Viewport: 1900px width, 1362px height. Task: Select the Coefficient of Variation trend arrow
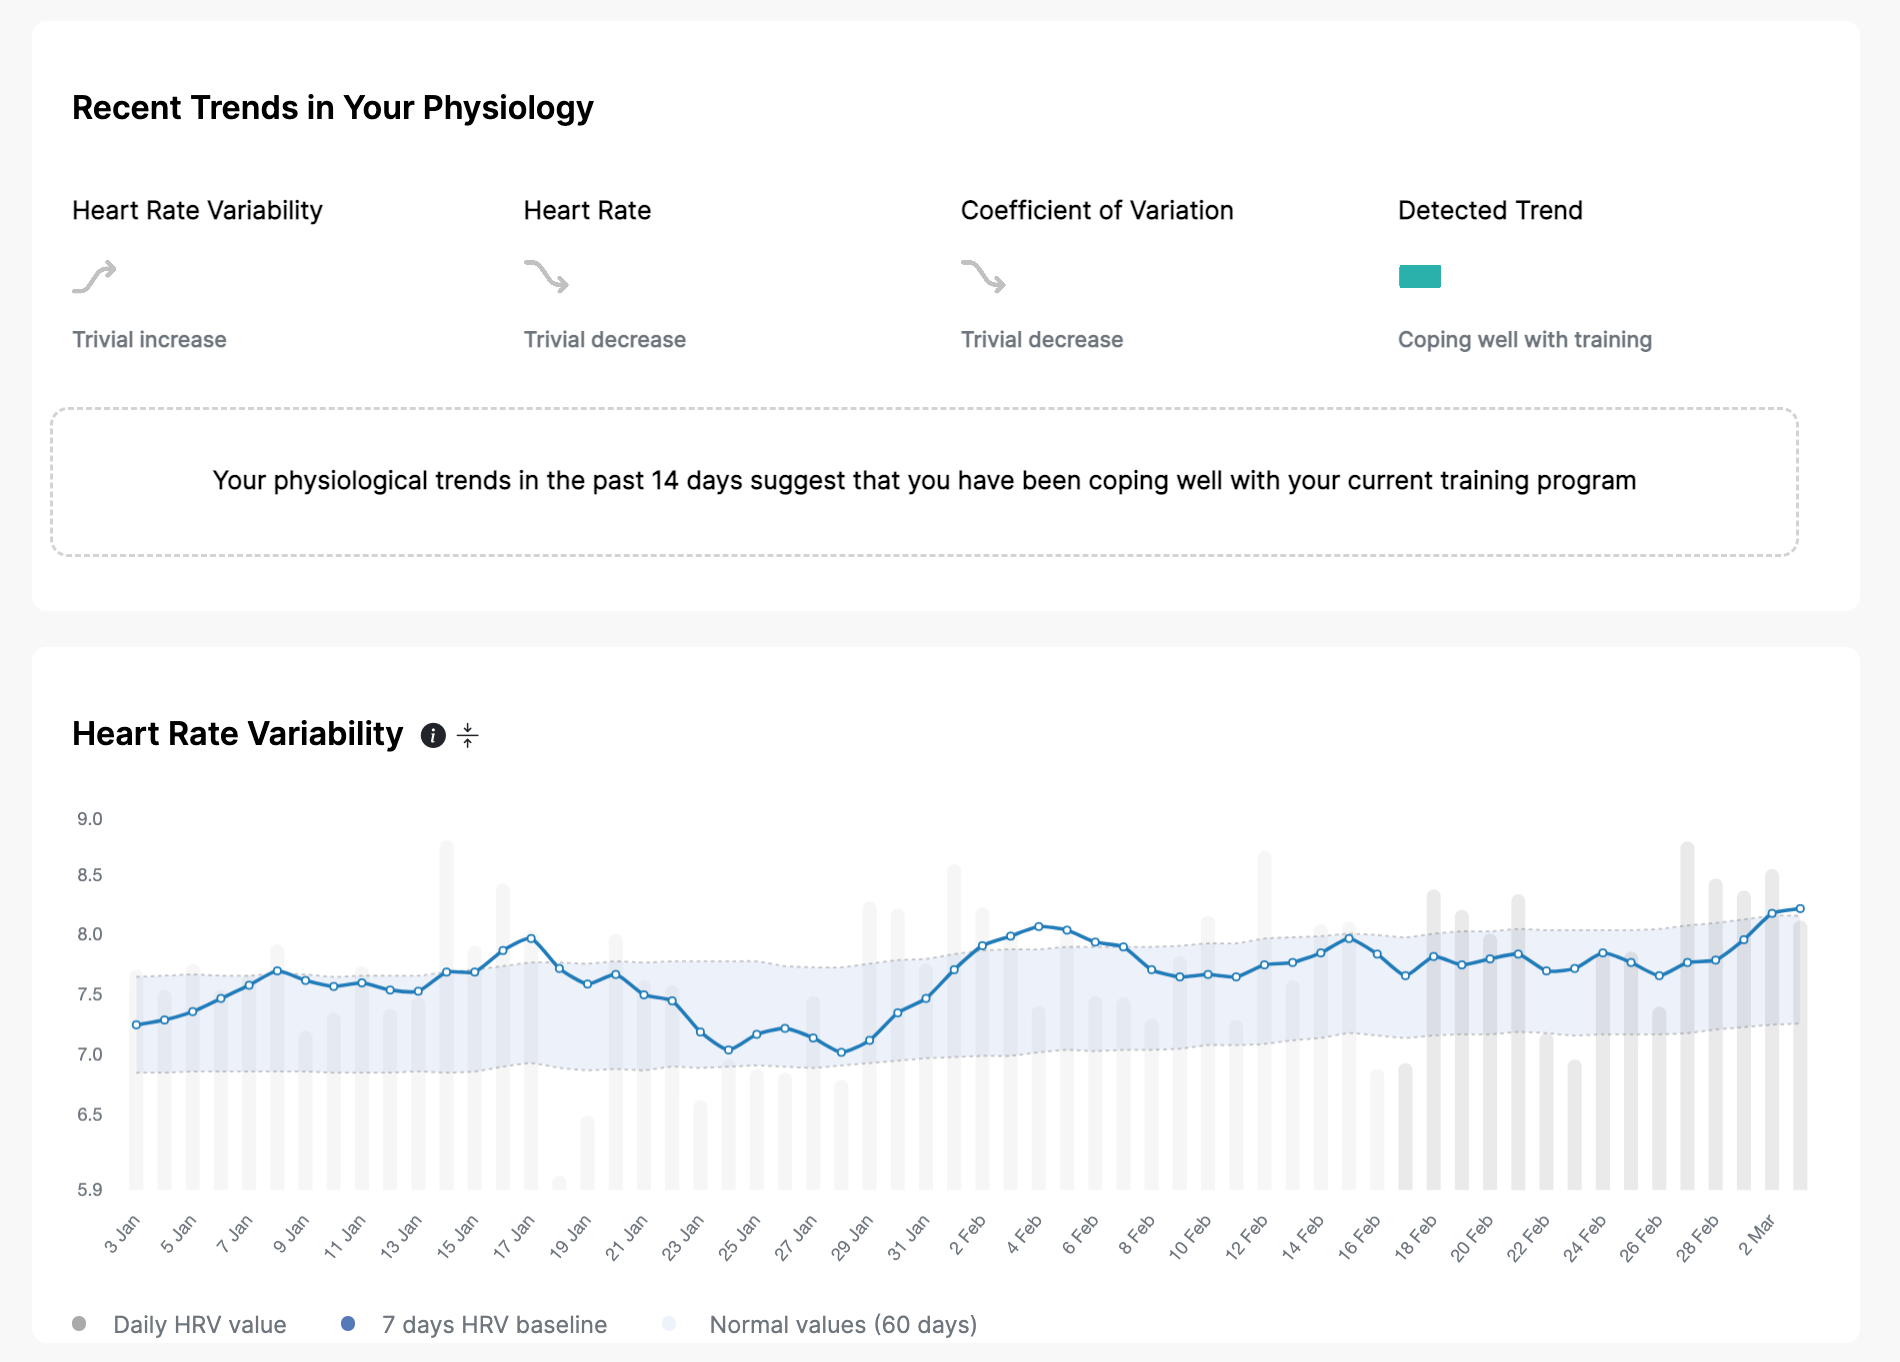[982, 278]
